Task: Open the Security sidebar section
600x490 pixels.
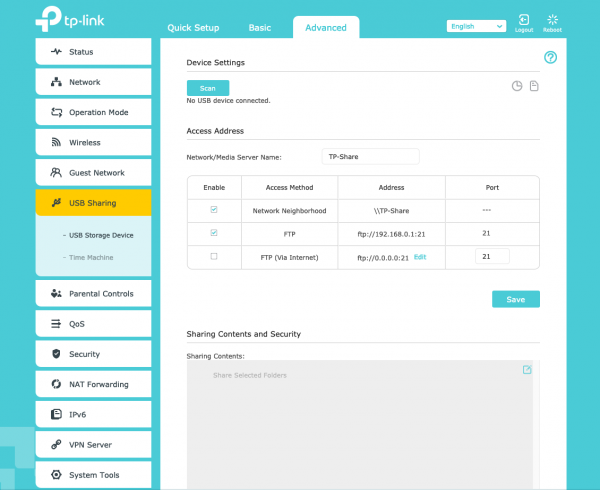Action: (x=93, y=354)
